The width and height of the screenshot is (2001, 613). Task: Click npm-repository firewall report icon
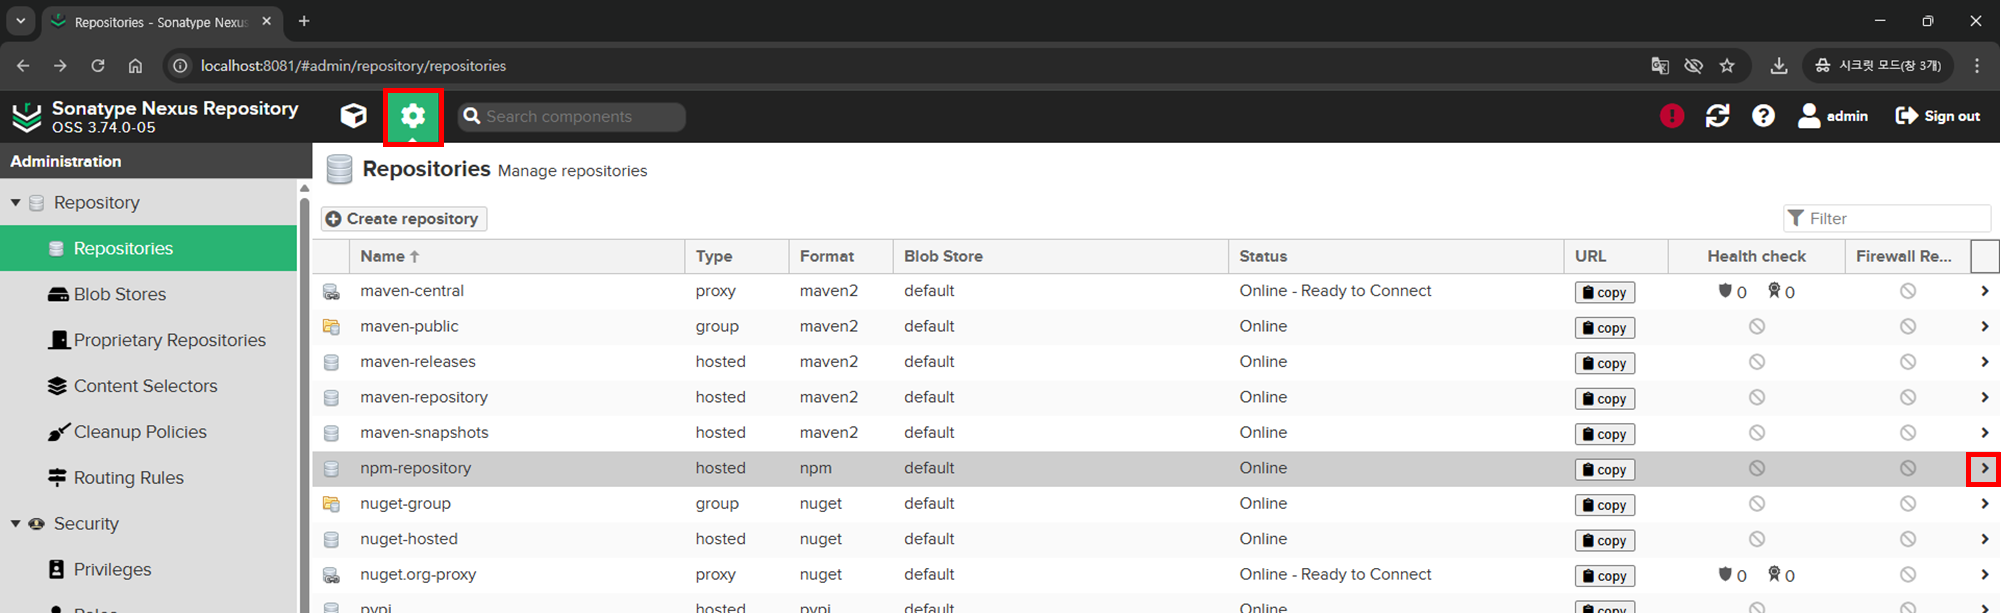tap(1908, 468)
